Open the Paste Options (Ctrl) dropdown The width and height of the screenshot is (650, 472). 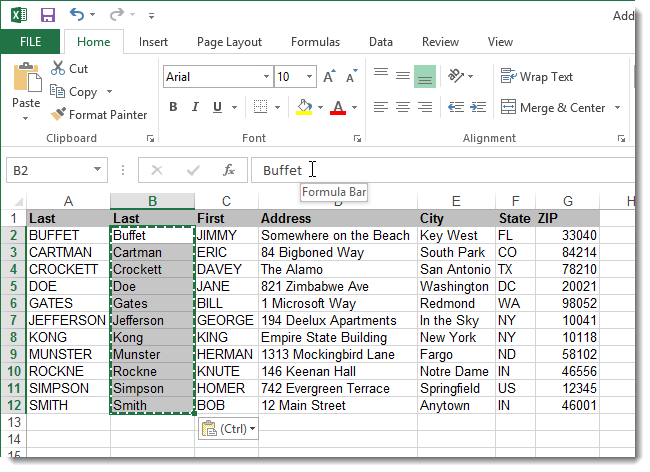click(x=228, y=428)
